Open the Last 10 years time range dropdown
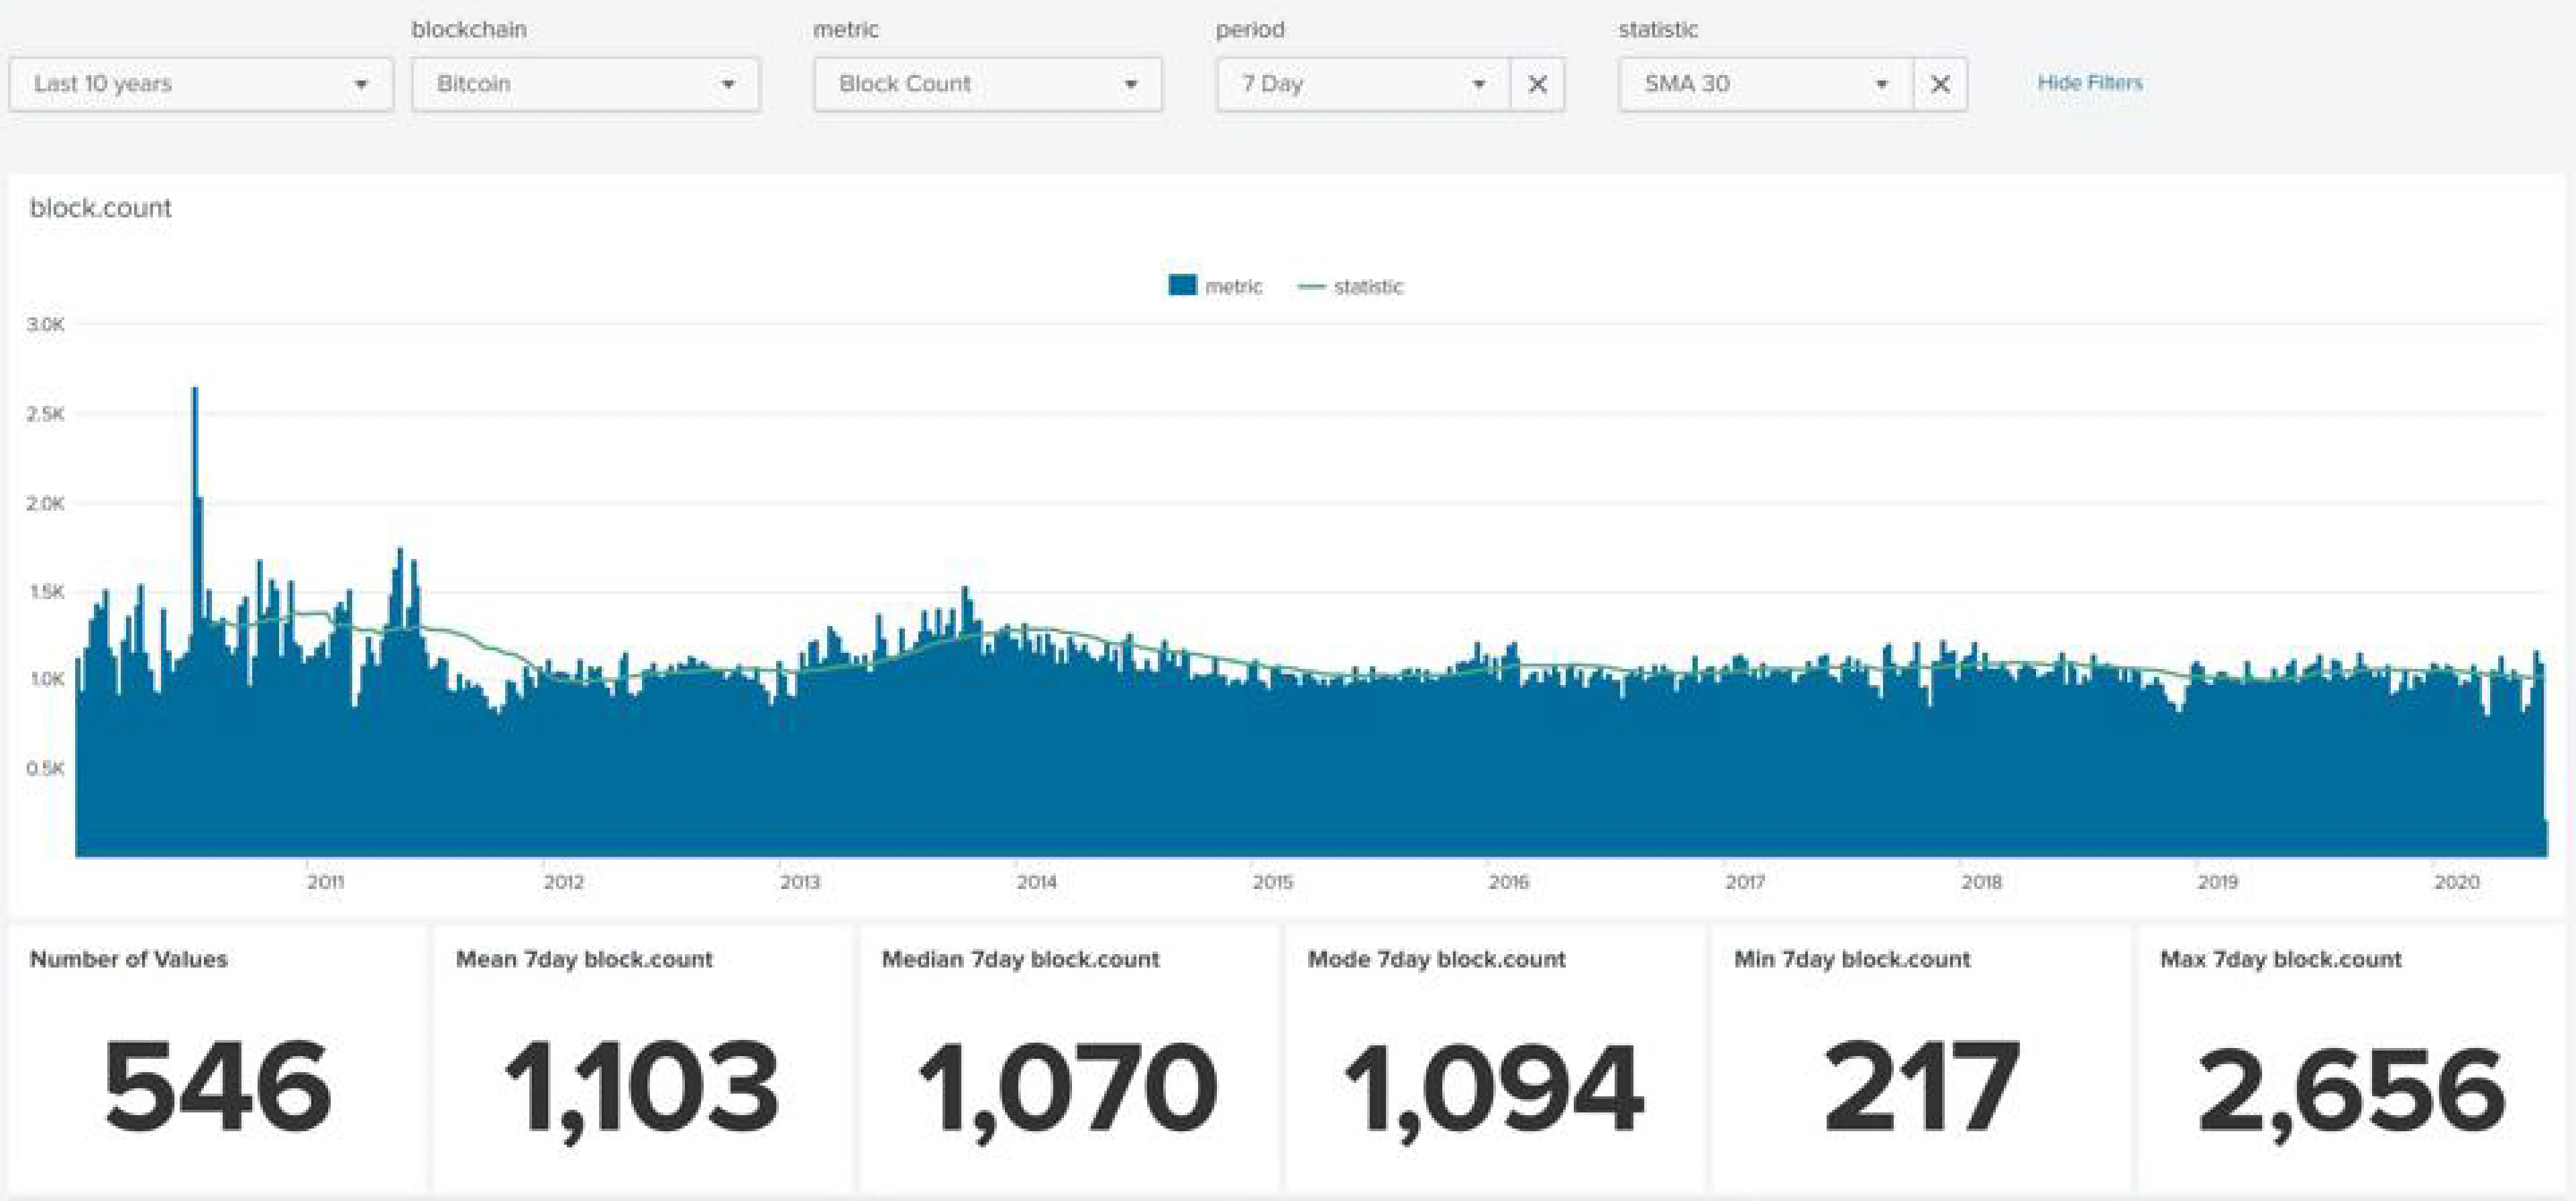Image resolution: width=2576 pixels, height=1201 pixels. [x=201, y=84]
